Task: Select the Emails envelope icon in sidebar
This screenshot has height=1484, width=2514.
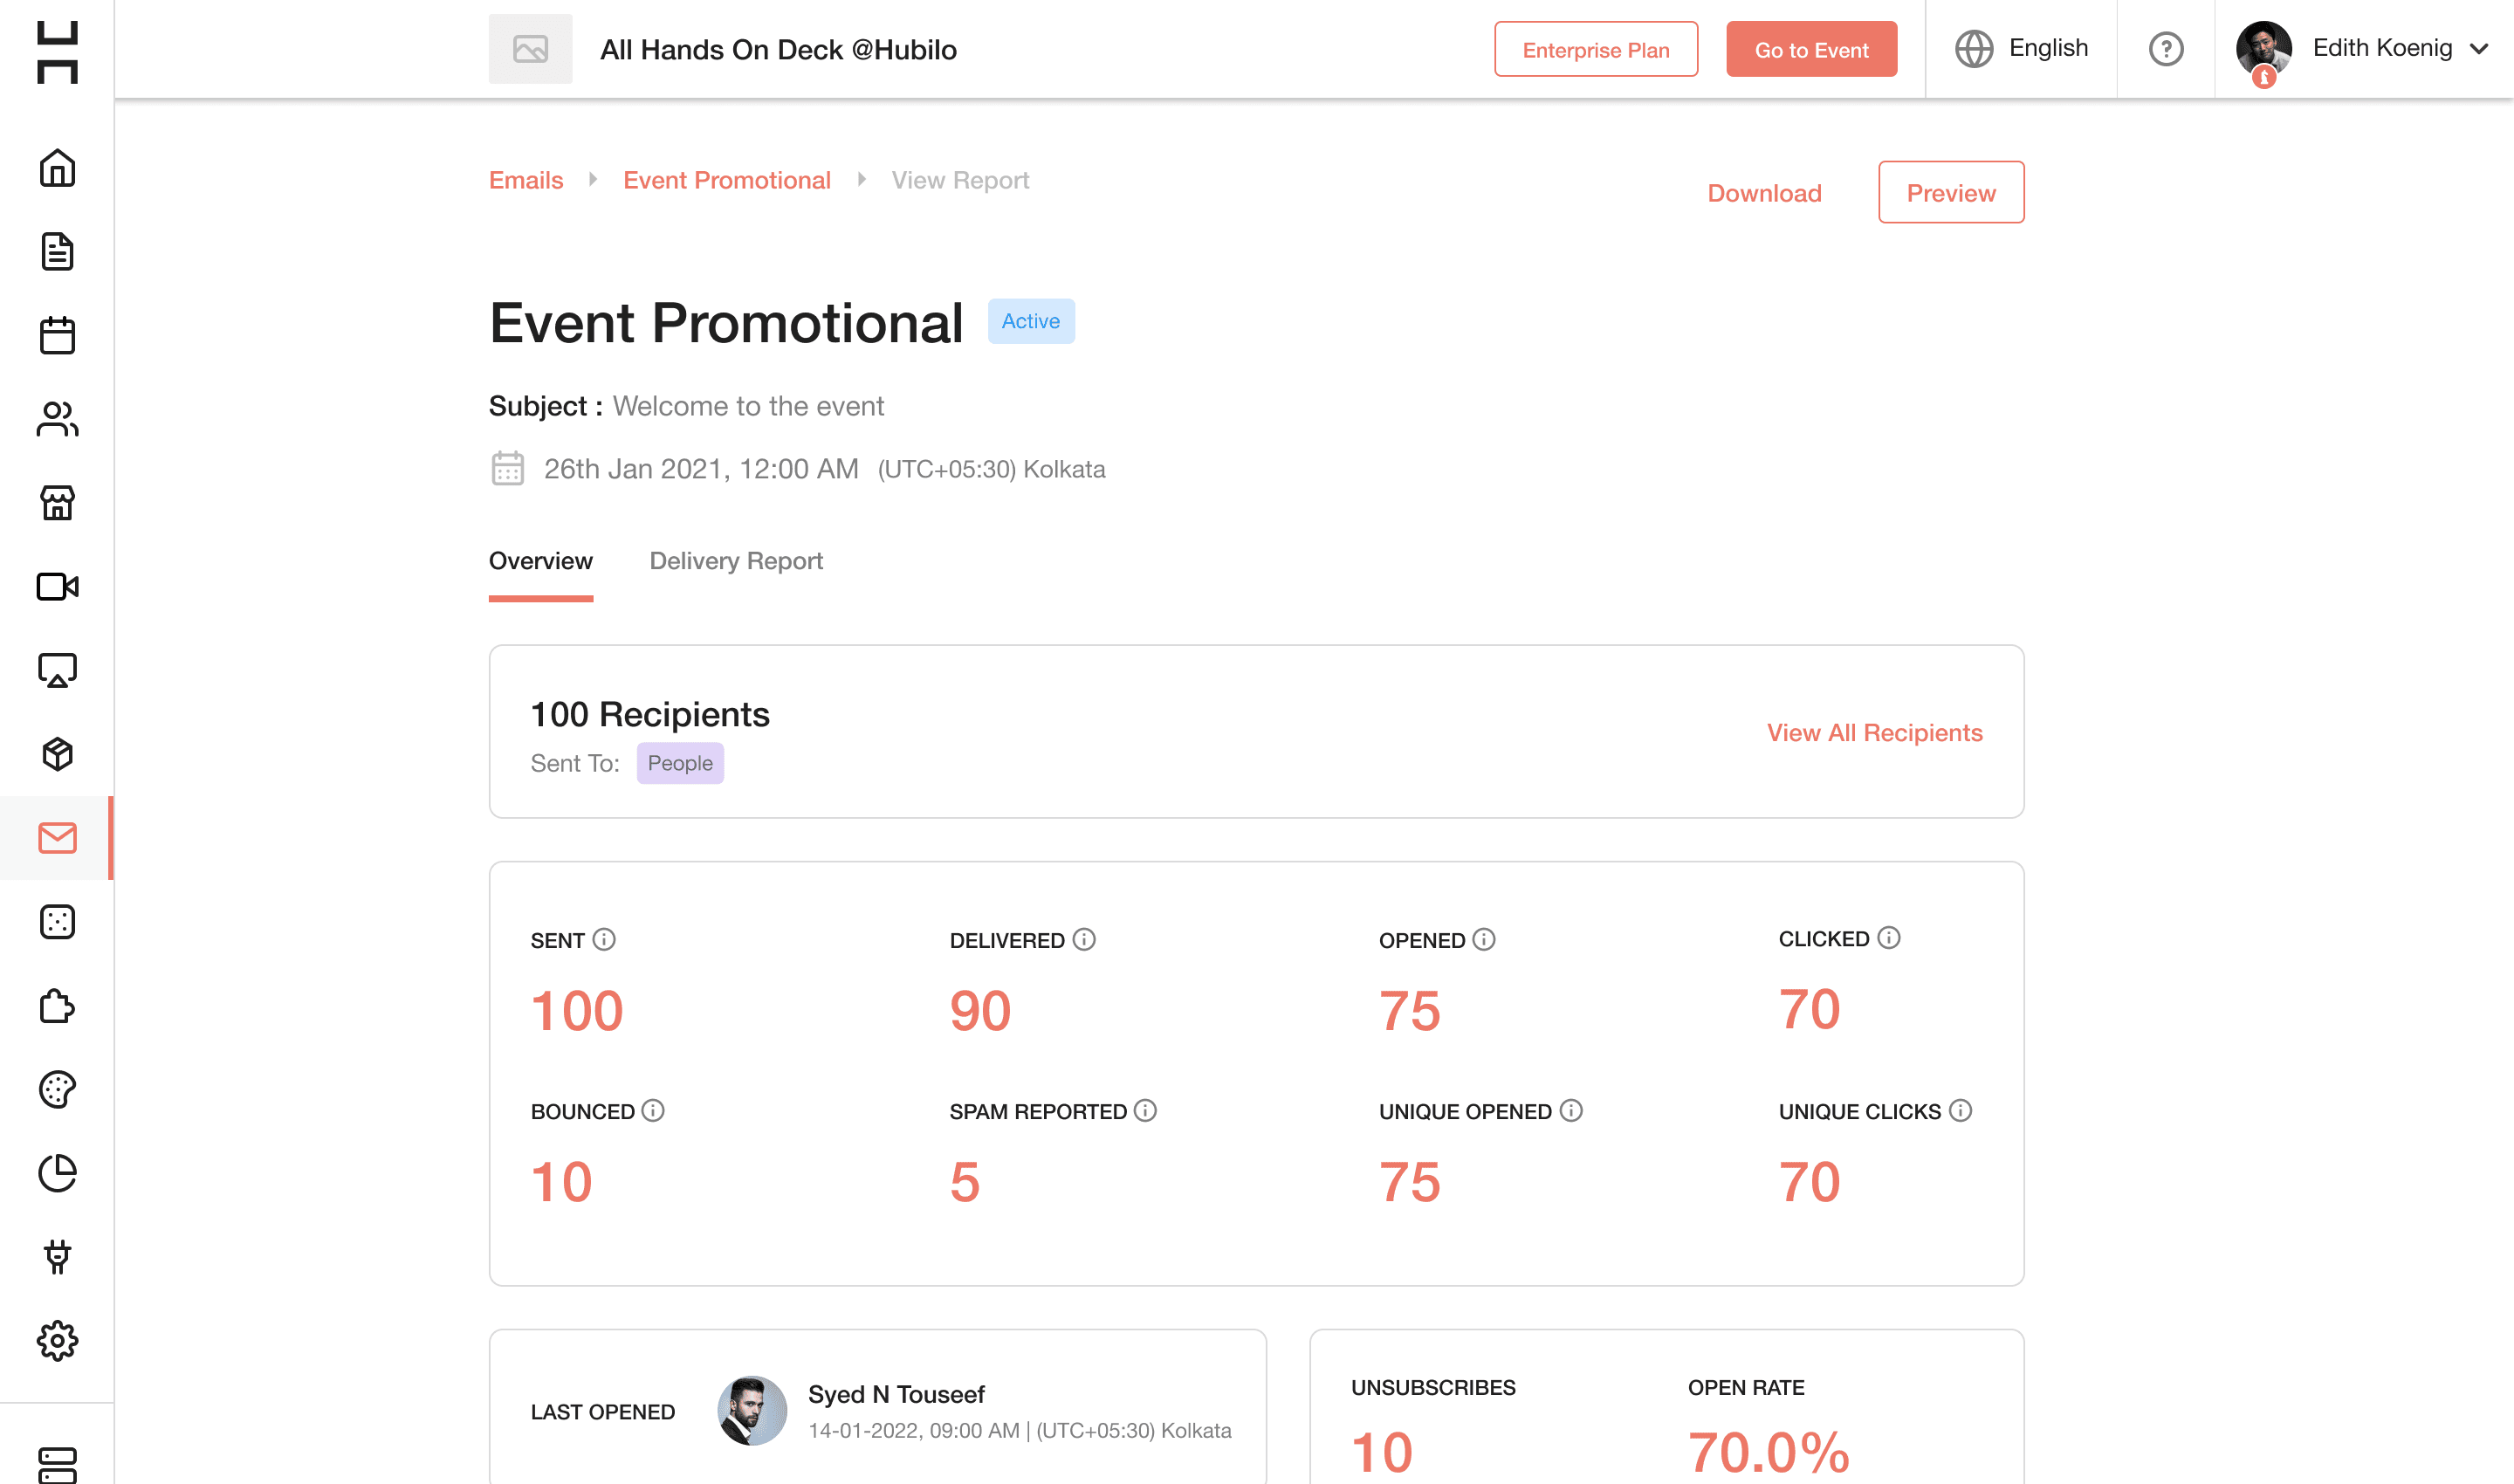Action: coord(57,838)
